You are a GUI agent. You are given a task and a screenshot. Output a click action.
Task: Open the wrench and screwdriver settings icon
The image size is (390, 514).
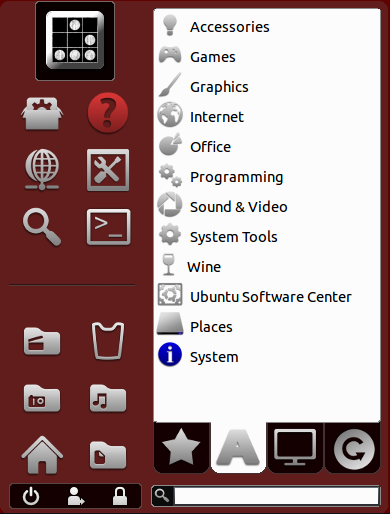click(x=108, y=170)
